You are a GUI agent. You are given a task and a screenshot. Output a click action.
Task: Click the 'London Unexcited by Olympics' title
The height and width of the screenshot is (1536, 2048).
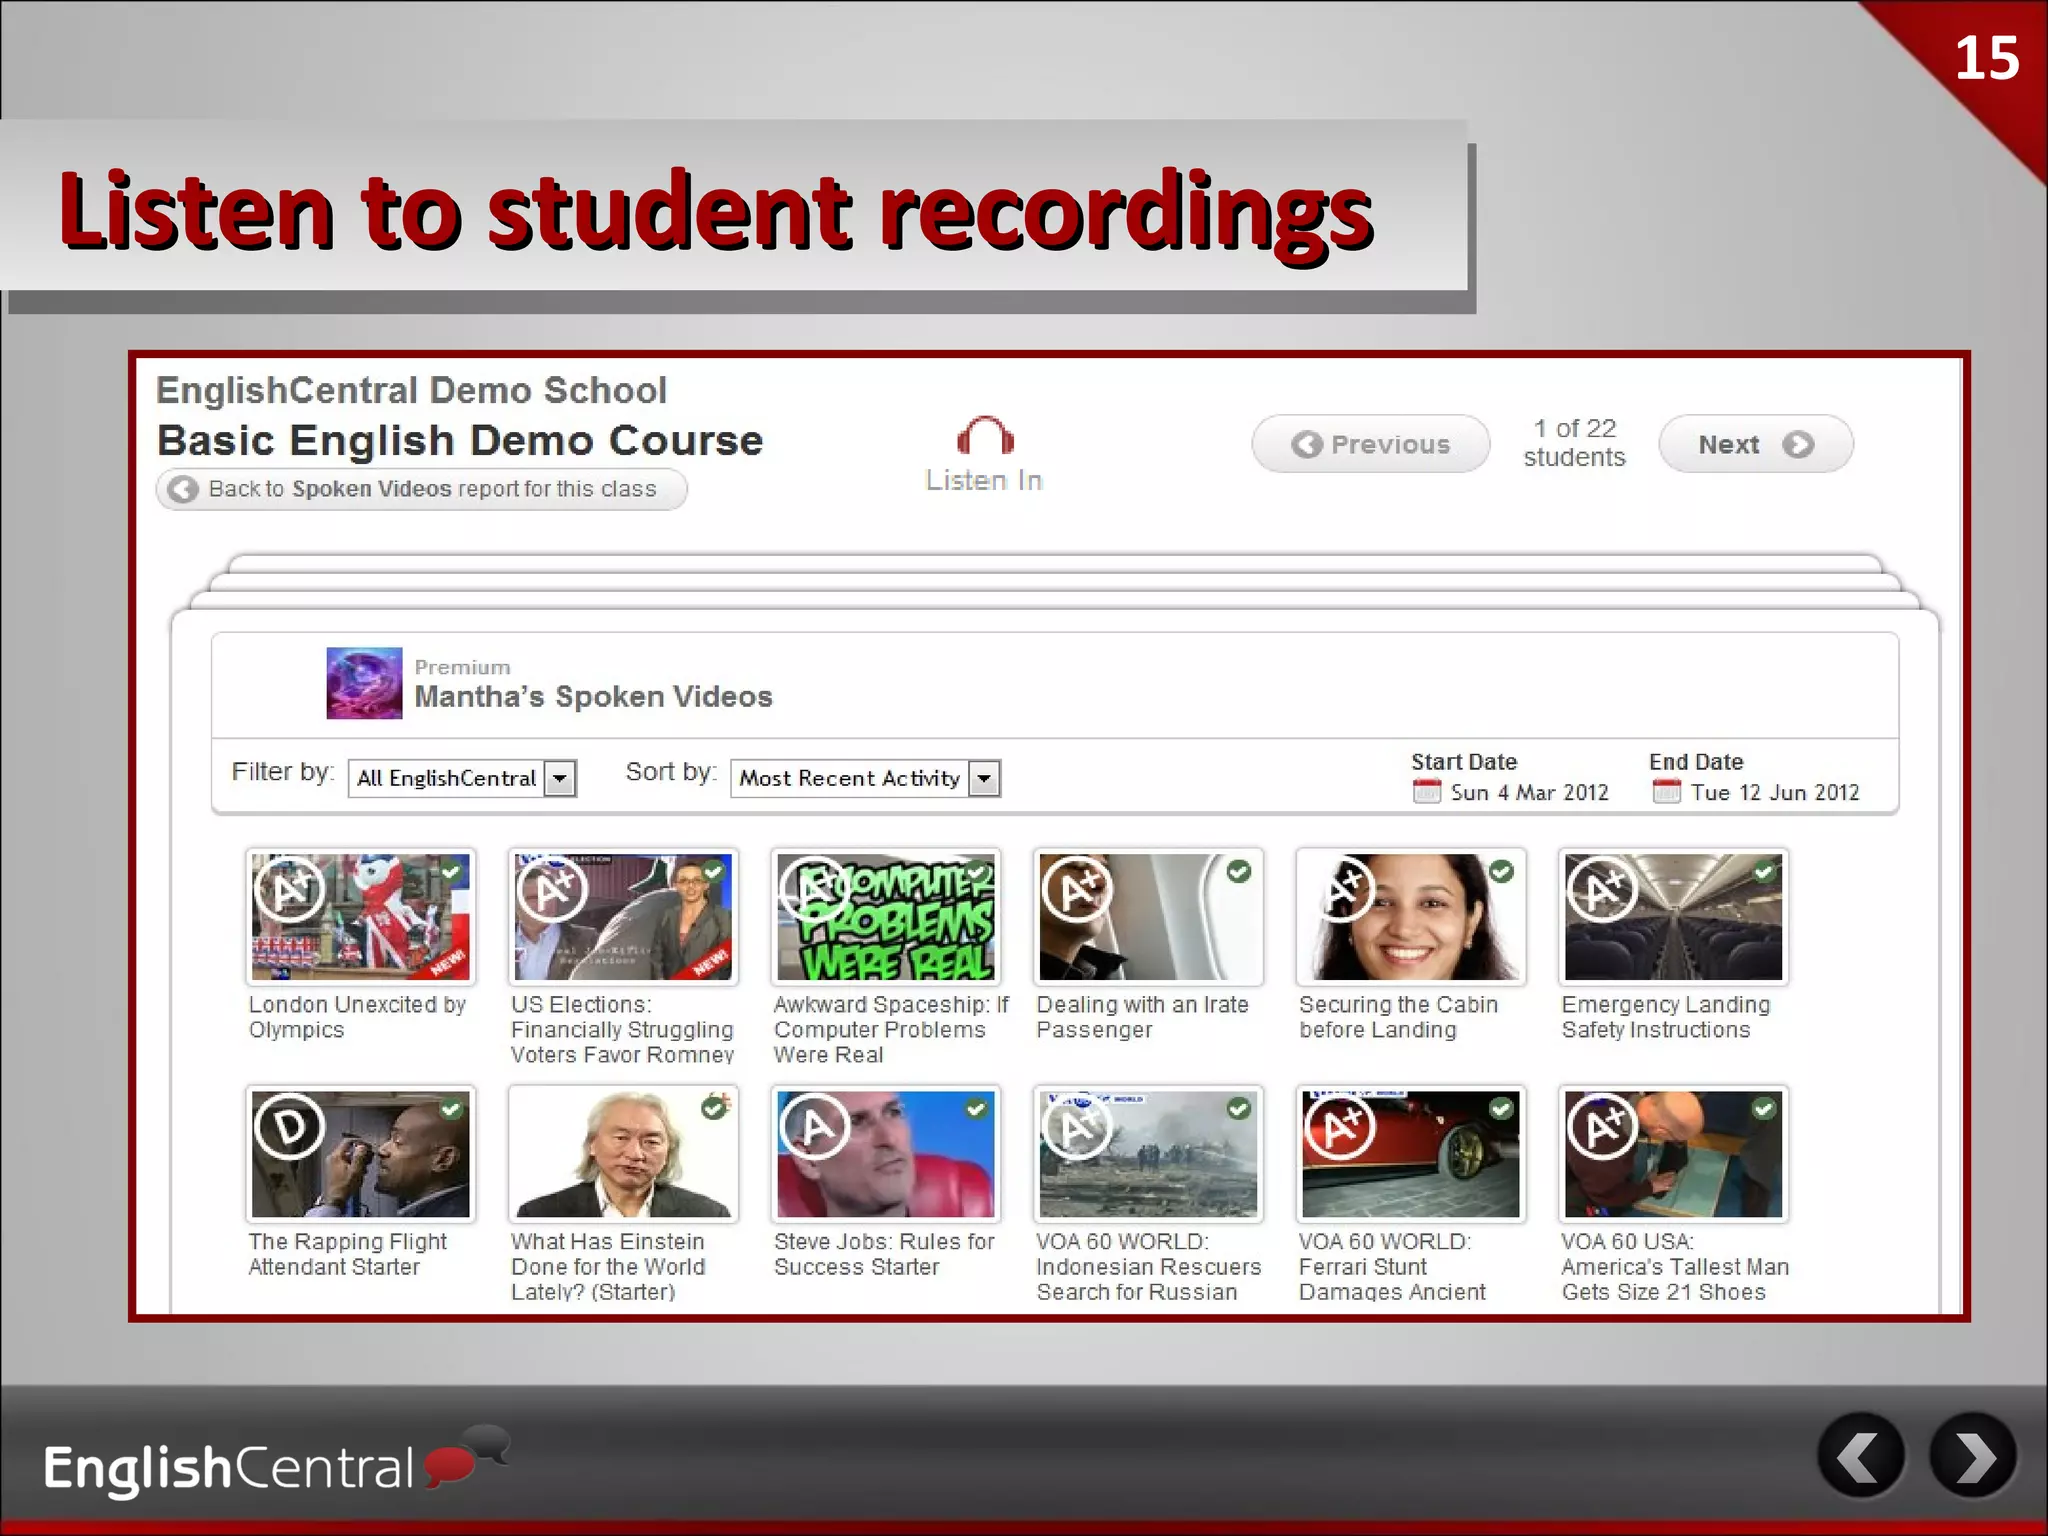pyautogui.click(x=357, y=1017)
